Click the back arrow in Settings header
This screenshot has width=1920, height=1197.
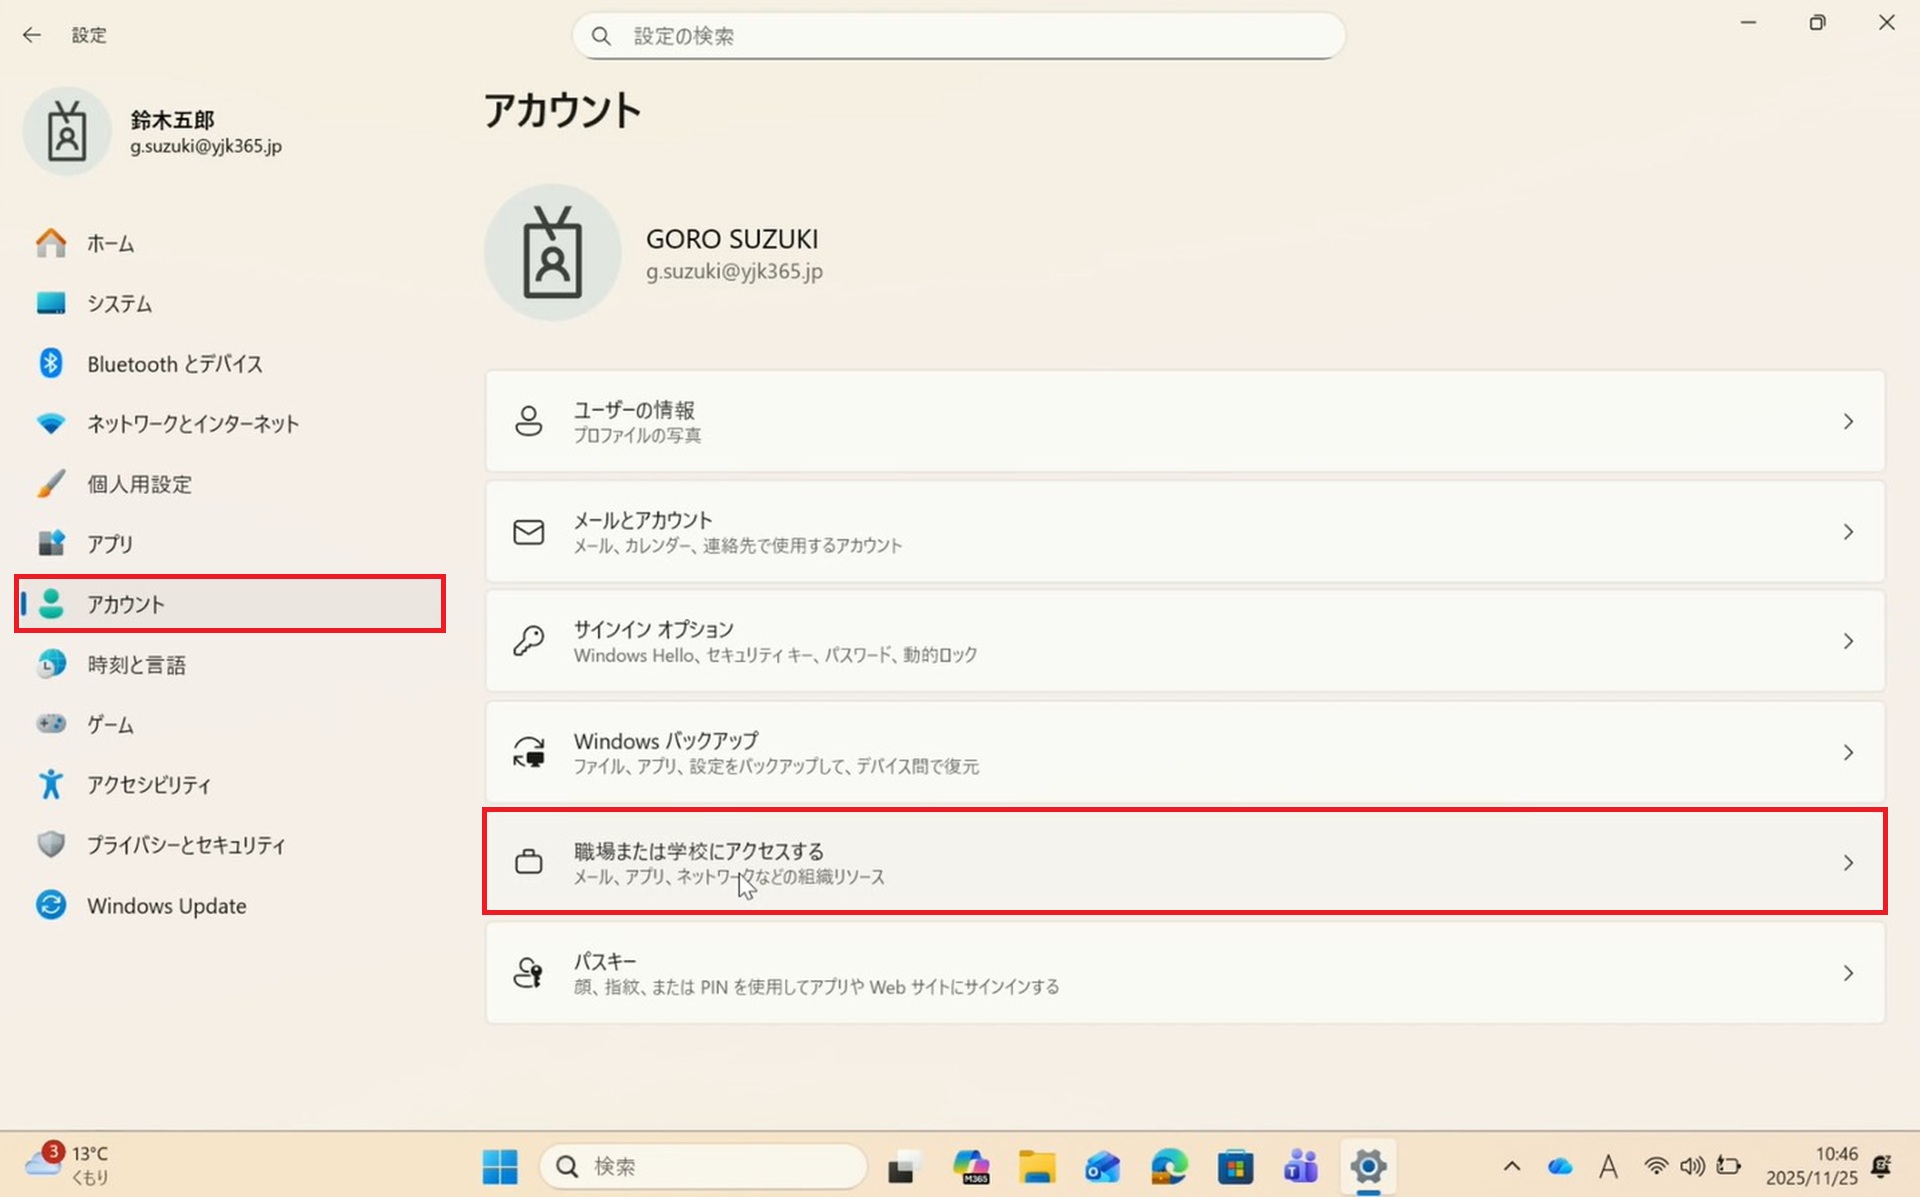pos(32,35)
